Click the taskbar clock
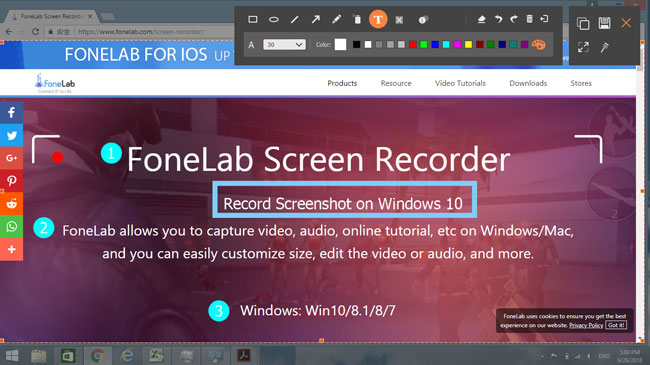 point(629,356)
